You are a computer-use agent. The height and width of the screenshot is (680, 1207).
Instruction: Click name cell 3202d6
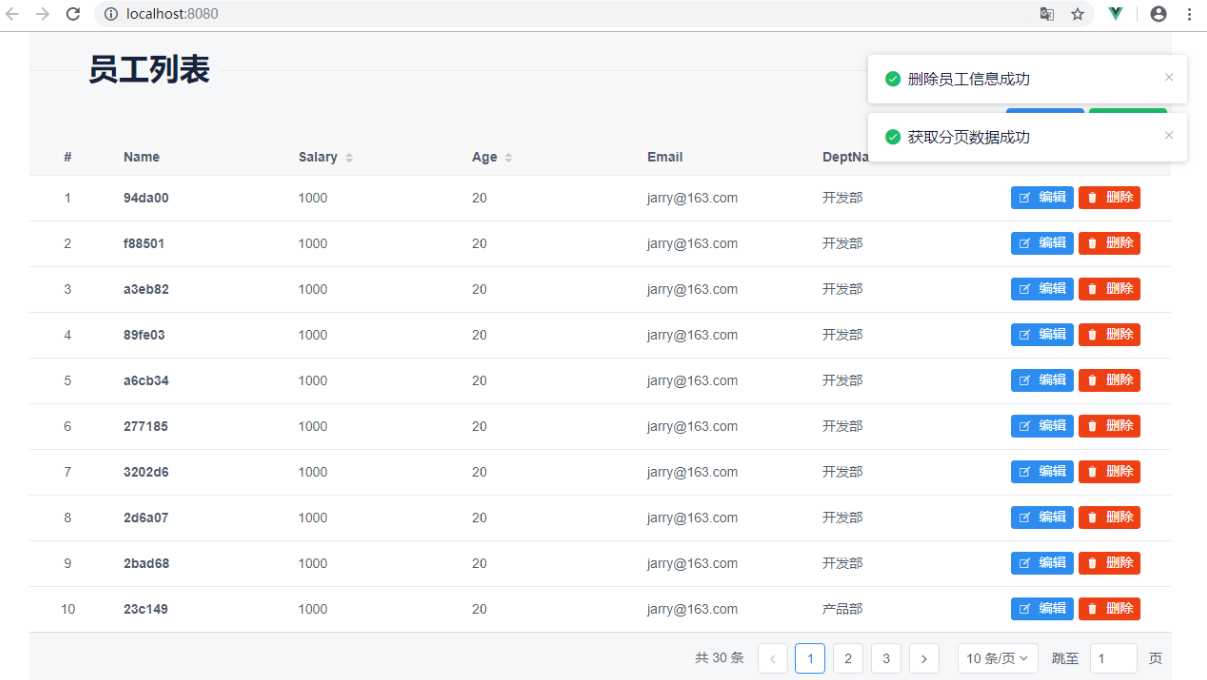(x=146, y=472)
